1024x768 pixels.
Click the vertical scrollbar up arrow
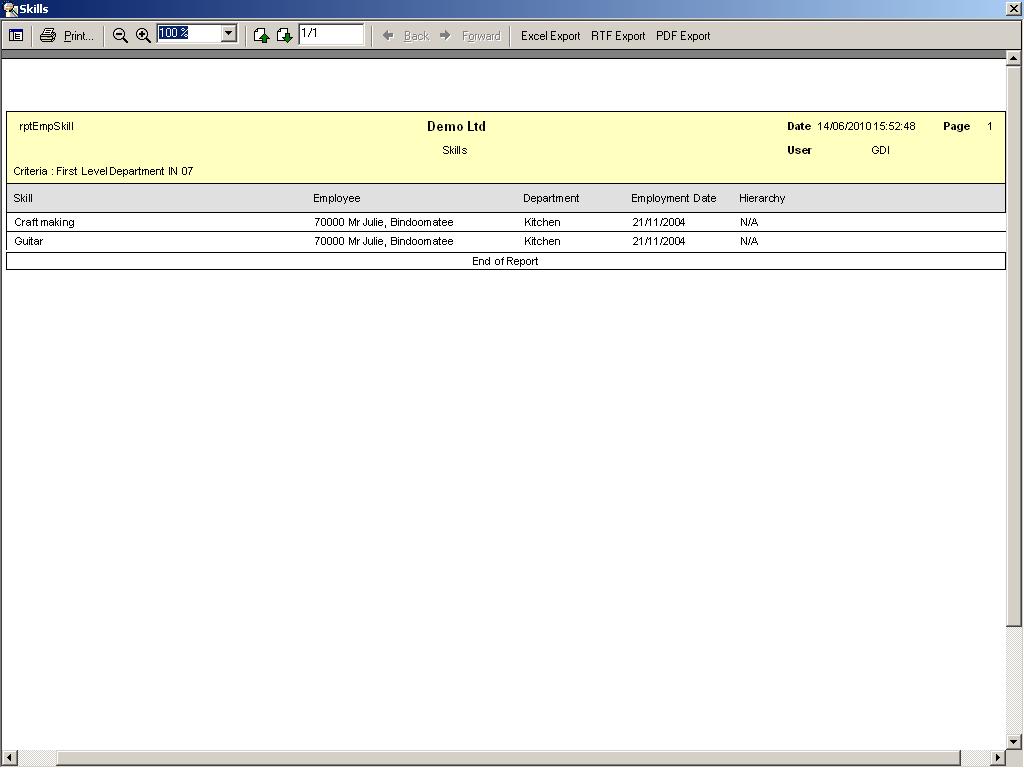click(1014, 58)
